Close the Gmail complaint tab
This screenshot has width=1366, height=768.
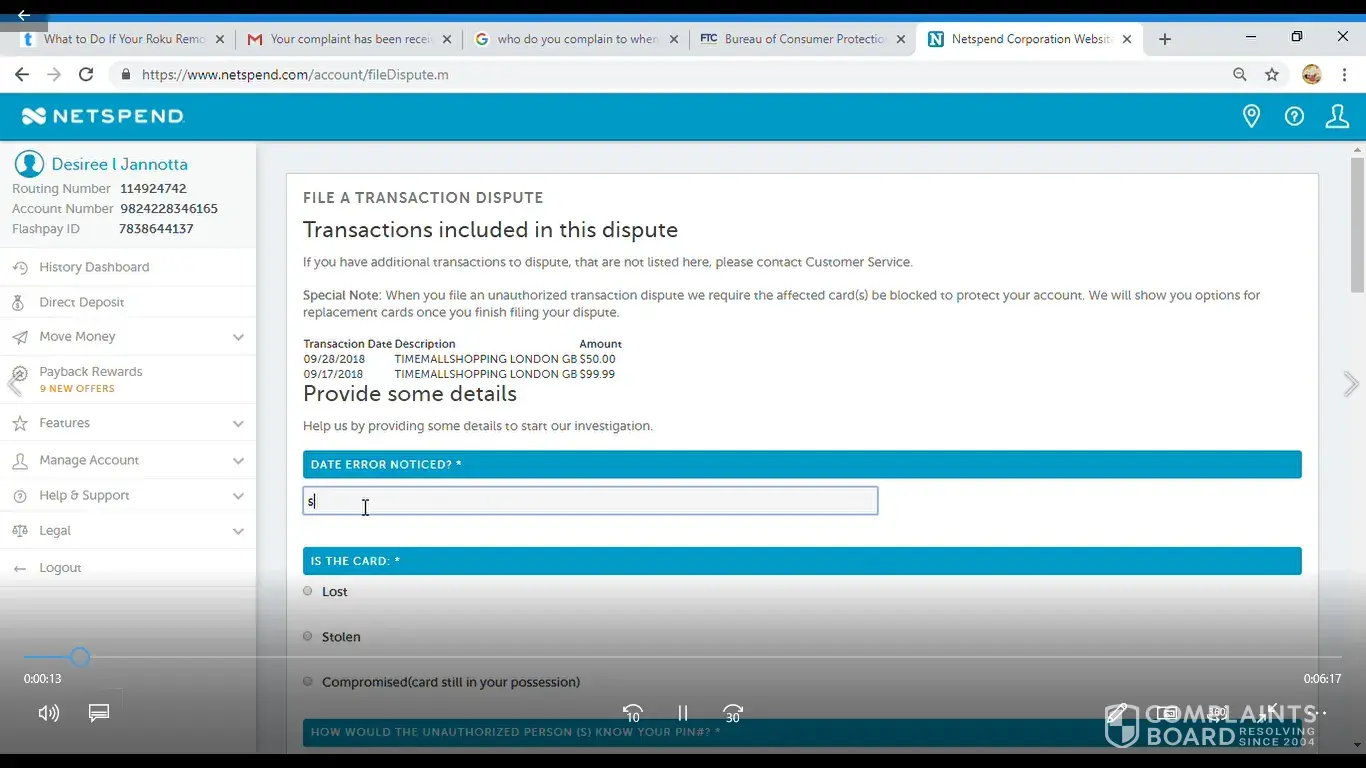(x=447, y=39)
